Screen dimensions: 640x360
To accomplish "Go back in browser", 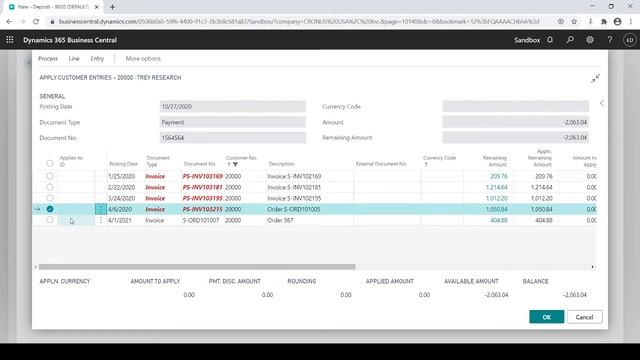I will (x=9, y=22).
